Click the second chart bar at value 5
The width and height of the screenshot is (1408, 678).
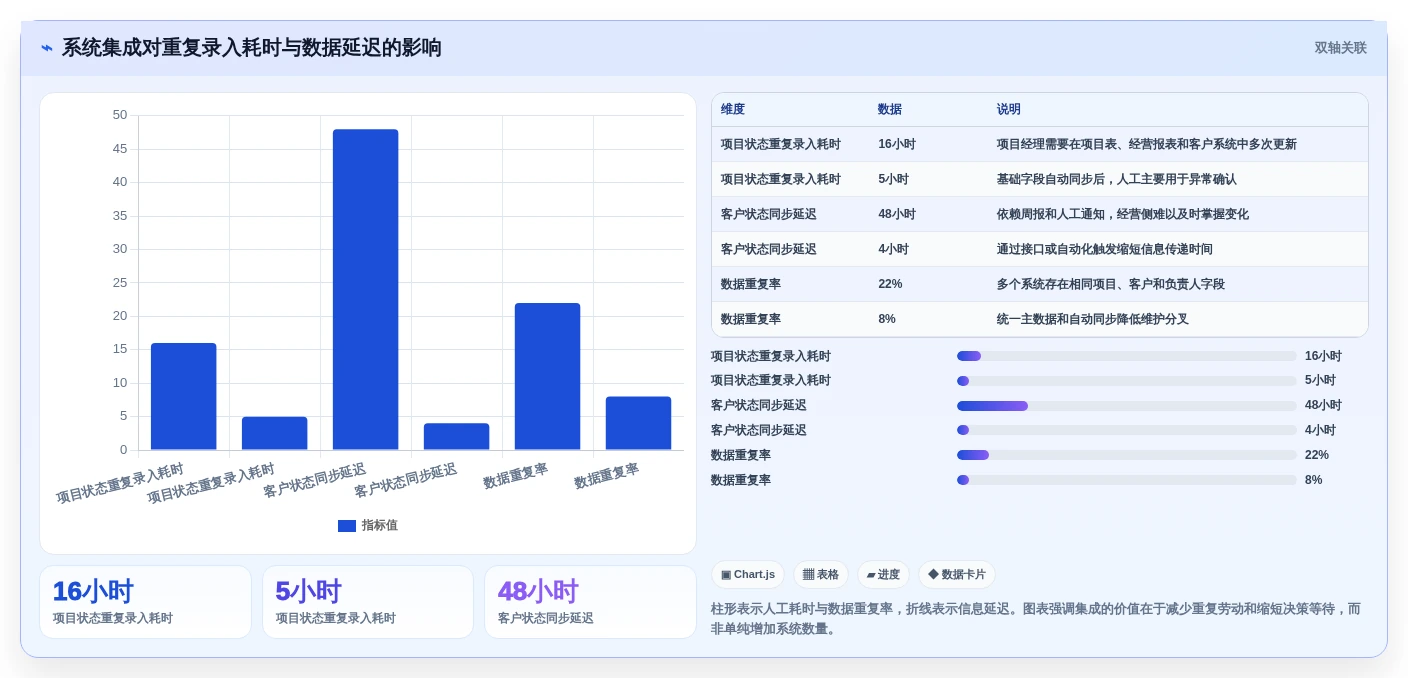[275, 433]
